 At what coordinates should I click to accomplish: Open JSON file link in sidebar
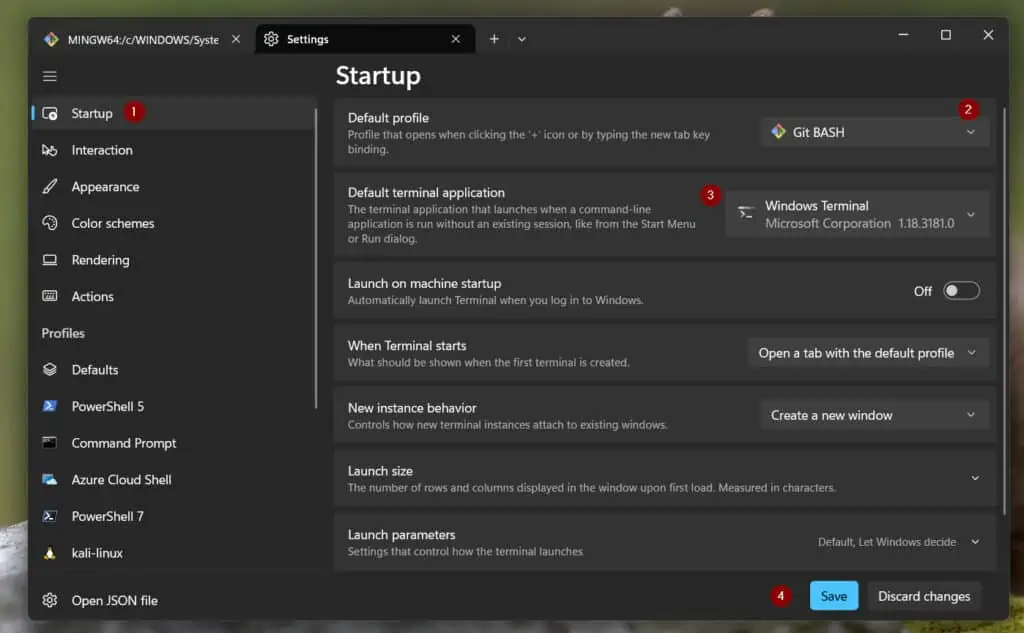[x=173, y=600]
